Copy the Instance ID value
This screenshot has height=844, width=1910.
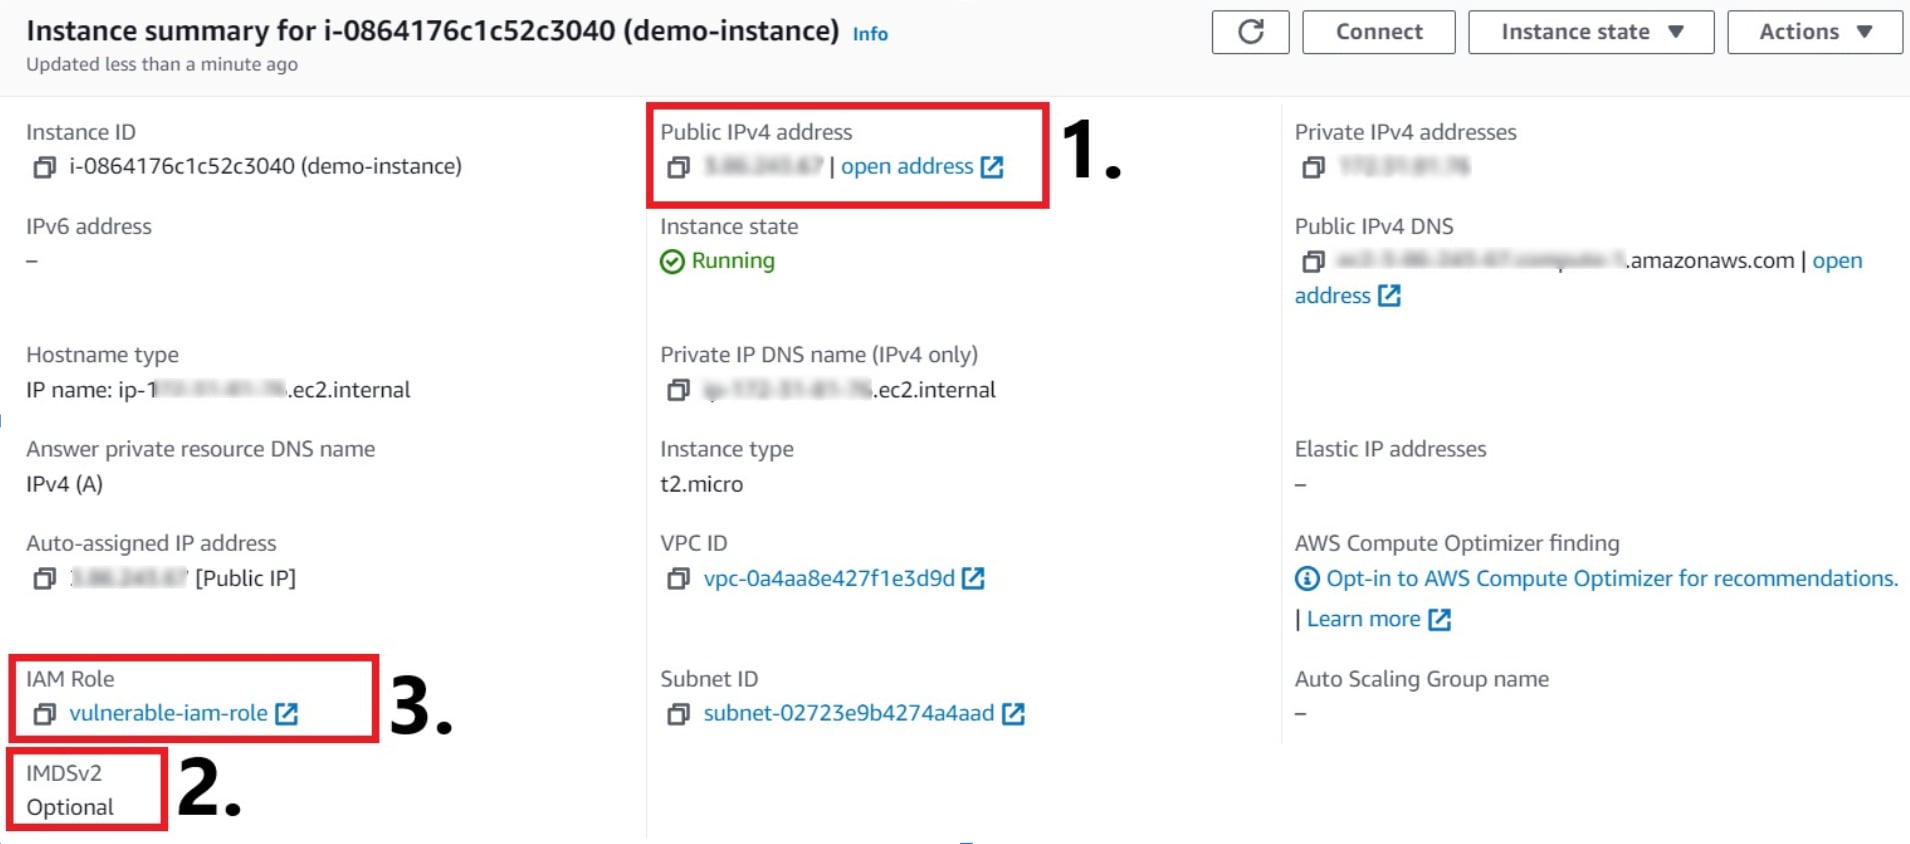(44, 167)
